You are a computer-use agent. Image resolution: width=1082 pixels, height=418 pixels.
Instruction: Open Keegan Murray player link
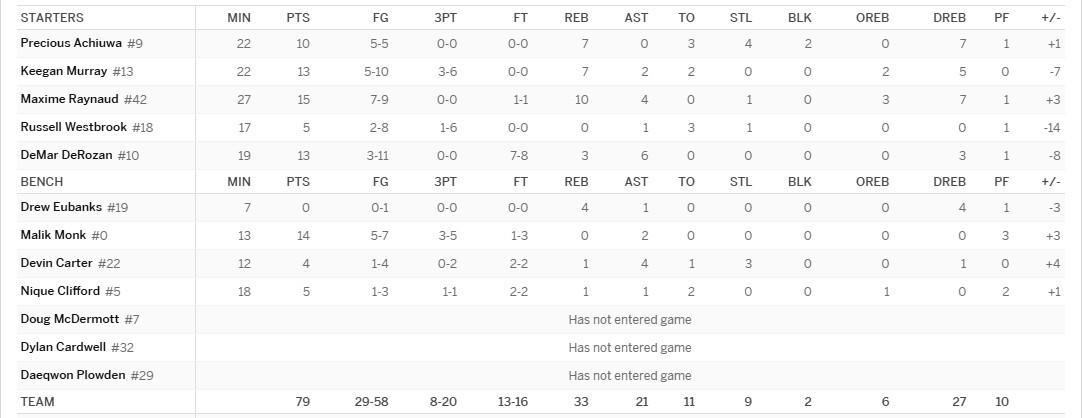coord(64,71)
